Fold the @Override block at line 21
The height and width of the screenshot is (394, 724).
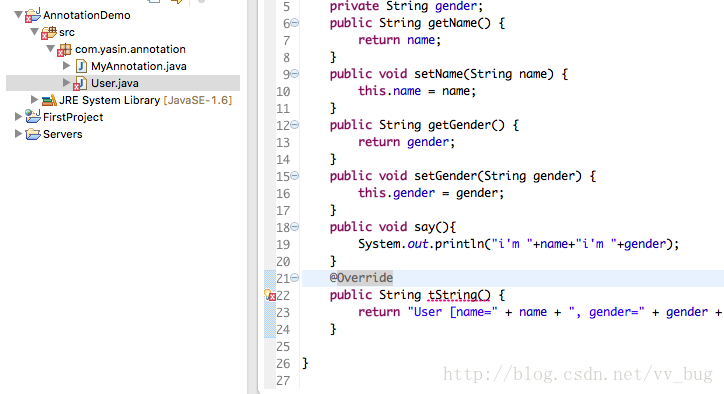click(x=295, y=278)
